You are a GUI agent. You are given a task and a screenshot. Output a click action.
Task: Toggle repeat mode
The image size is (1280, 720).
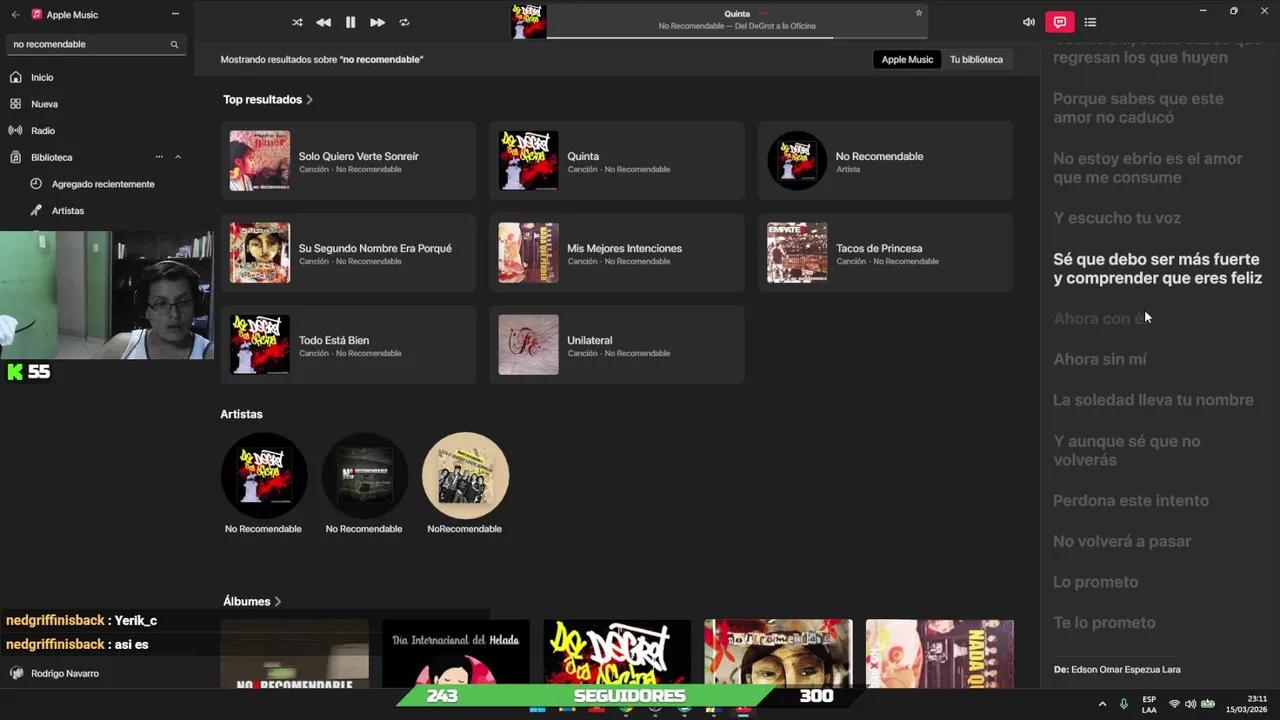click(x=404, y=22)
